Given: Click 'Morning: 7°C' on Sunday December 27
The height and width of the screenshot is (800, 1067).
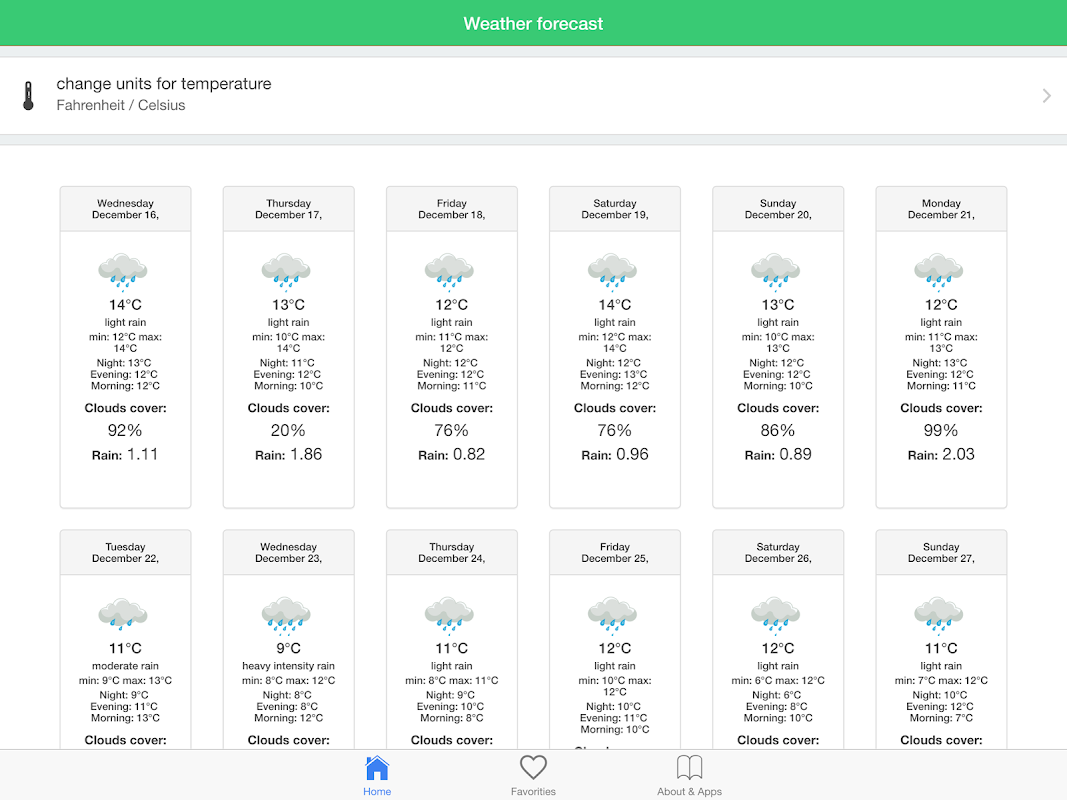Looking at the screenshot, I should (941, 718).
